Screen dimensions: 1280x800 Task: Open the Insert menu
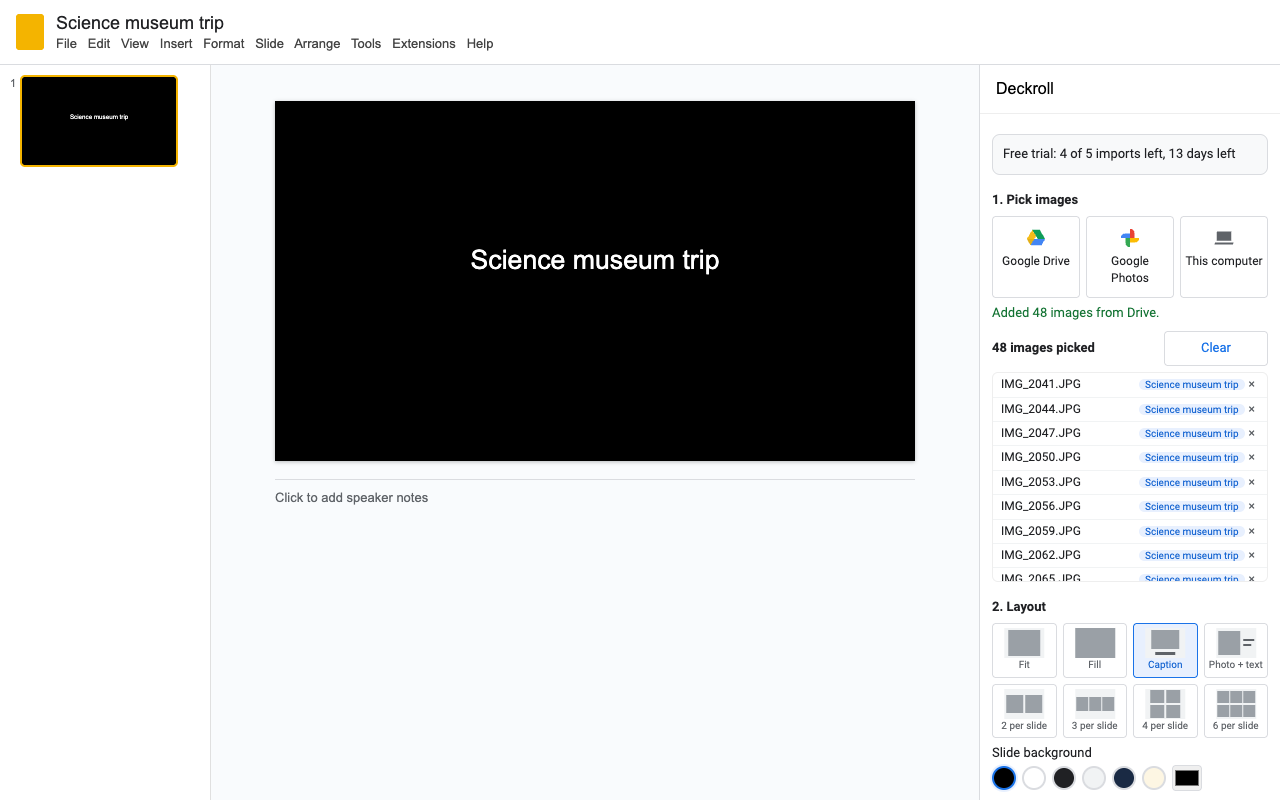click(x=176, y=44)
